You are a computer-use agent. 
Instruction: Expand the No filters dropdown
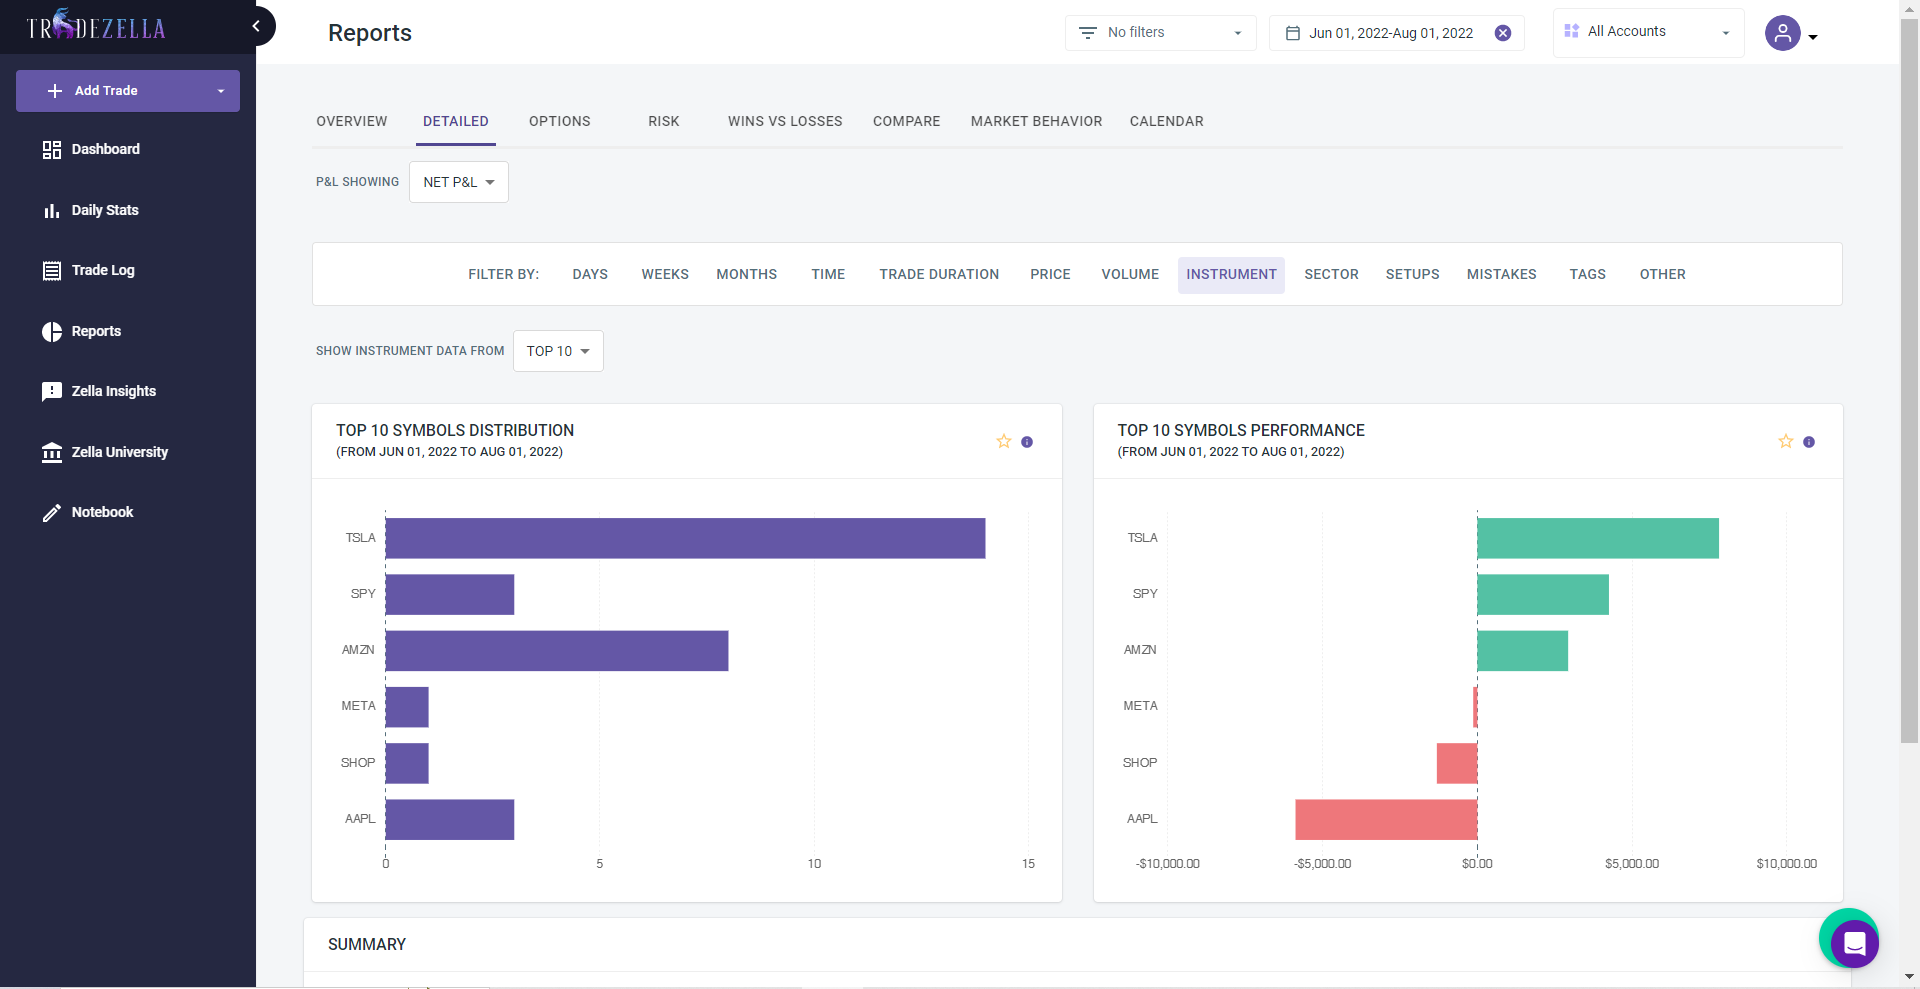(x=1160, y=33)
